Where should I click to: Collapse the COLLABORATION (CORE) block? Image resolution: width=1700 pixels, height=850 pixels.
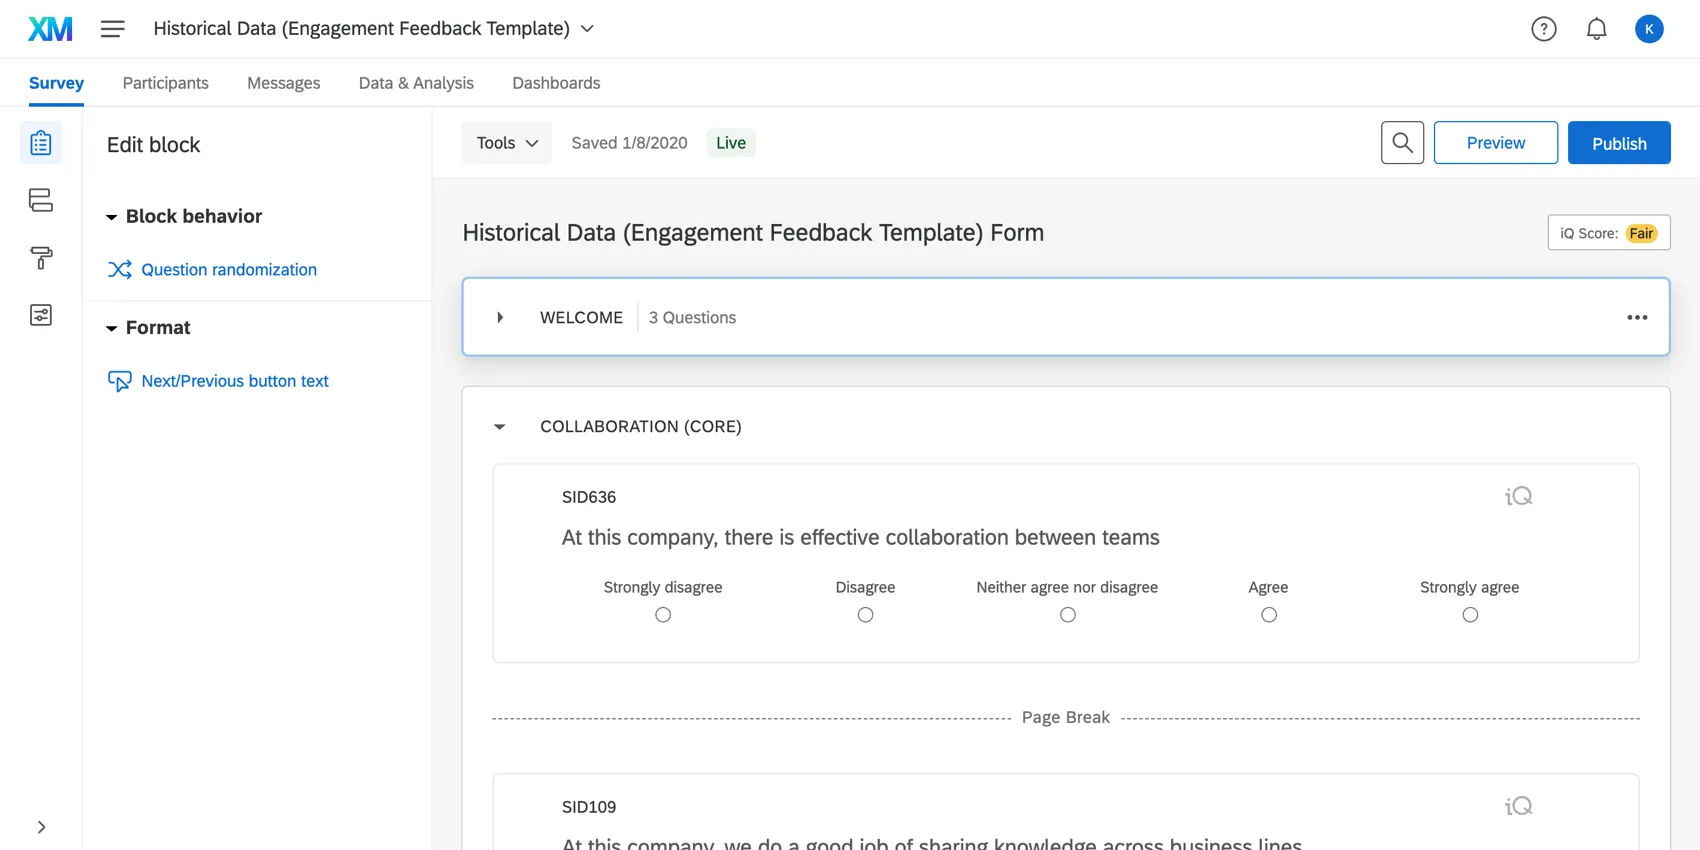[500, 427]
